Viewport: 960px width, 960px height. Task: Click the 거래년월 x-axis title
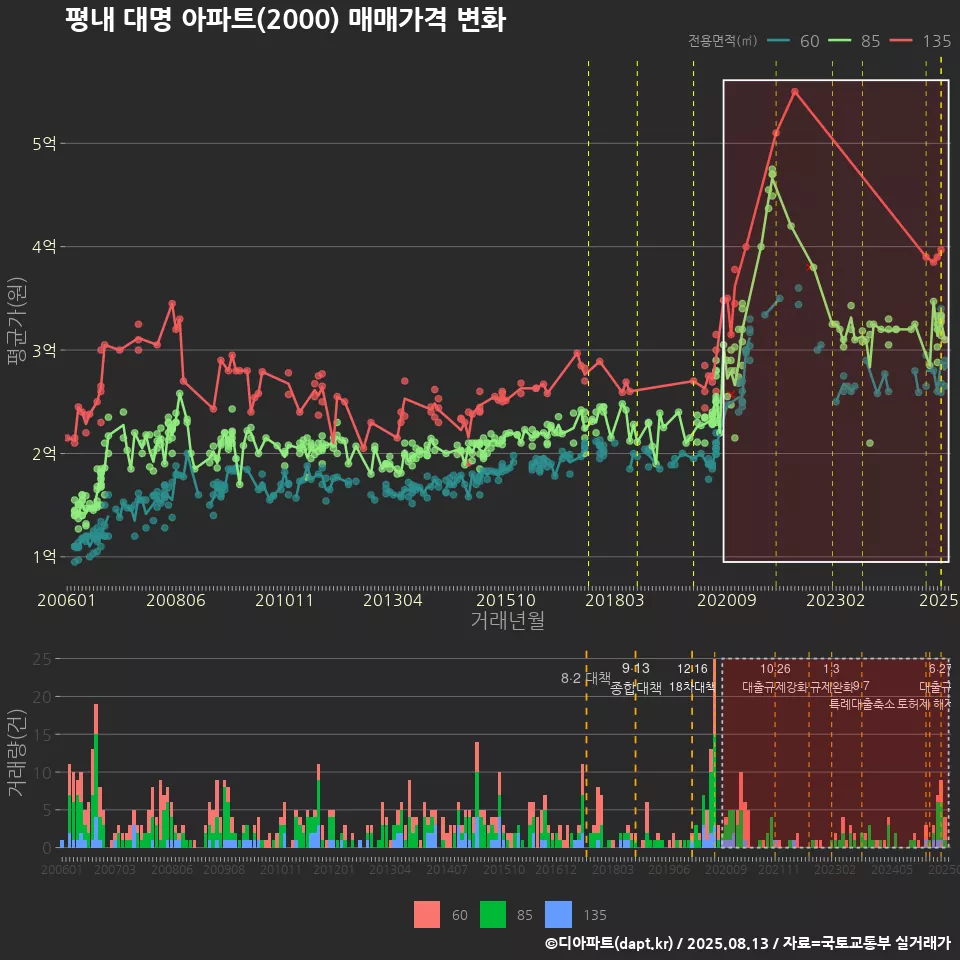click(508, 620)
